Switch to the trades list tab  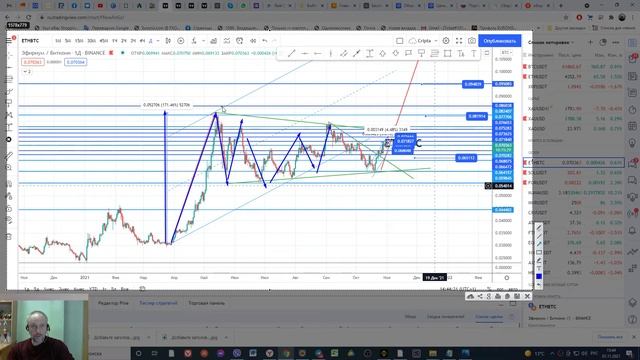pos(489,316)
